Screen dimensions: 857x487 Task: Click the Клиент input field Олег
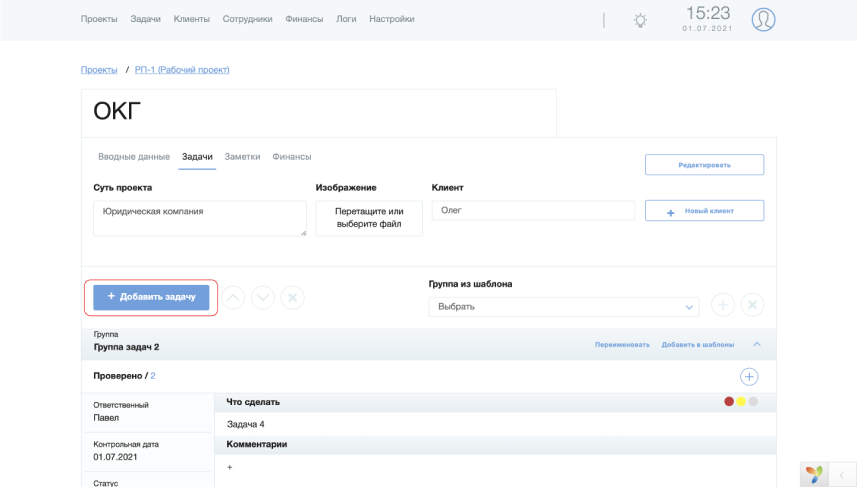coord(533,210)
